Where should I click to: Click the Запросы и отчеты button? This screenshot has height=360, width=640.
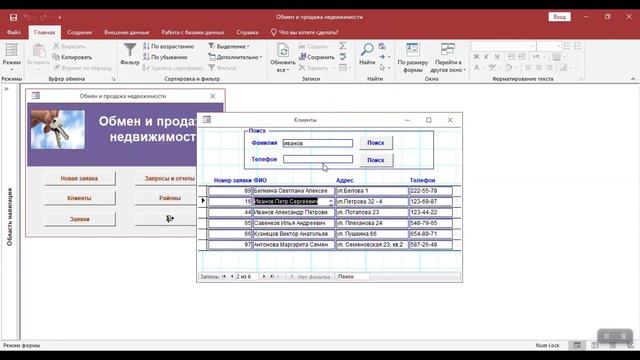(166, 178)
